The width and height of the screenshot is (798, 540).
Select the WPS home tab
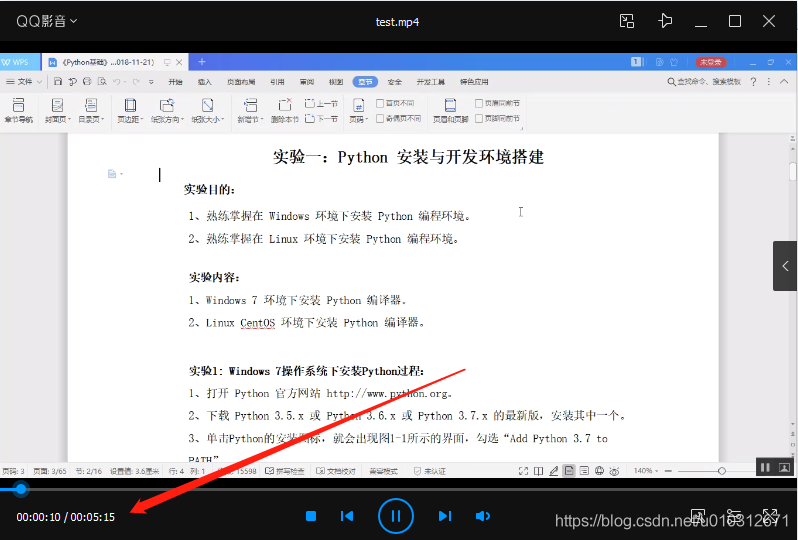(x=15, y=62)
